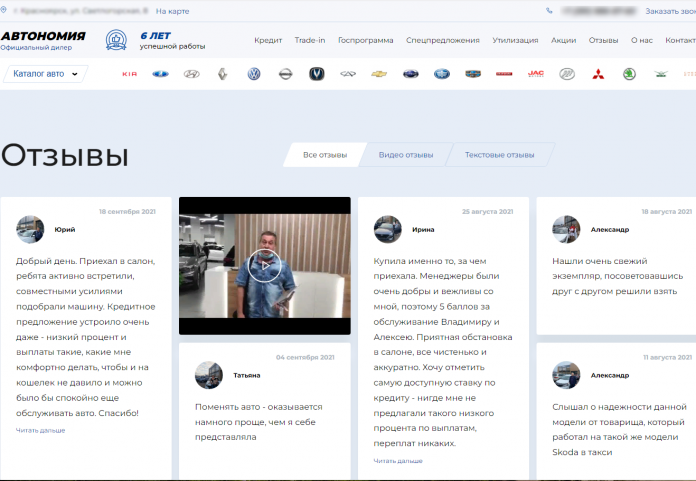
Task: Click reviewer name Татьяна
Action: (x=247, y=375)
